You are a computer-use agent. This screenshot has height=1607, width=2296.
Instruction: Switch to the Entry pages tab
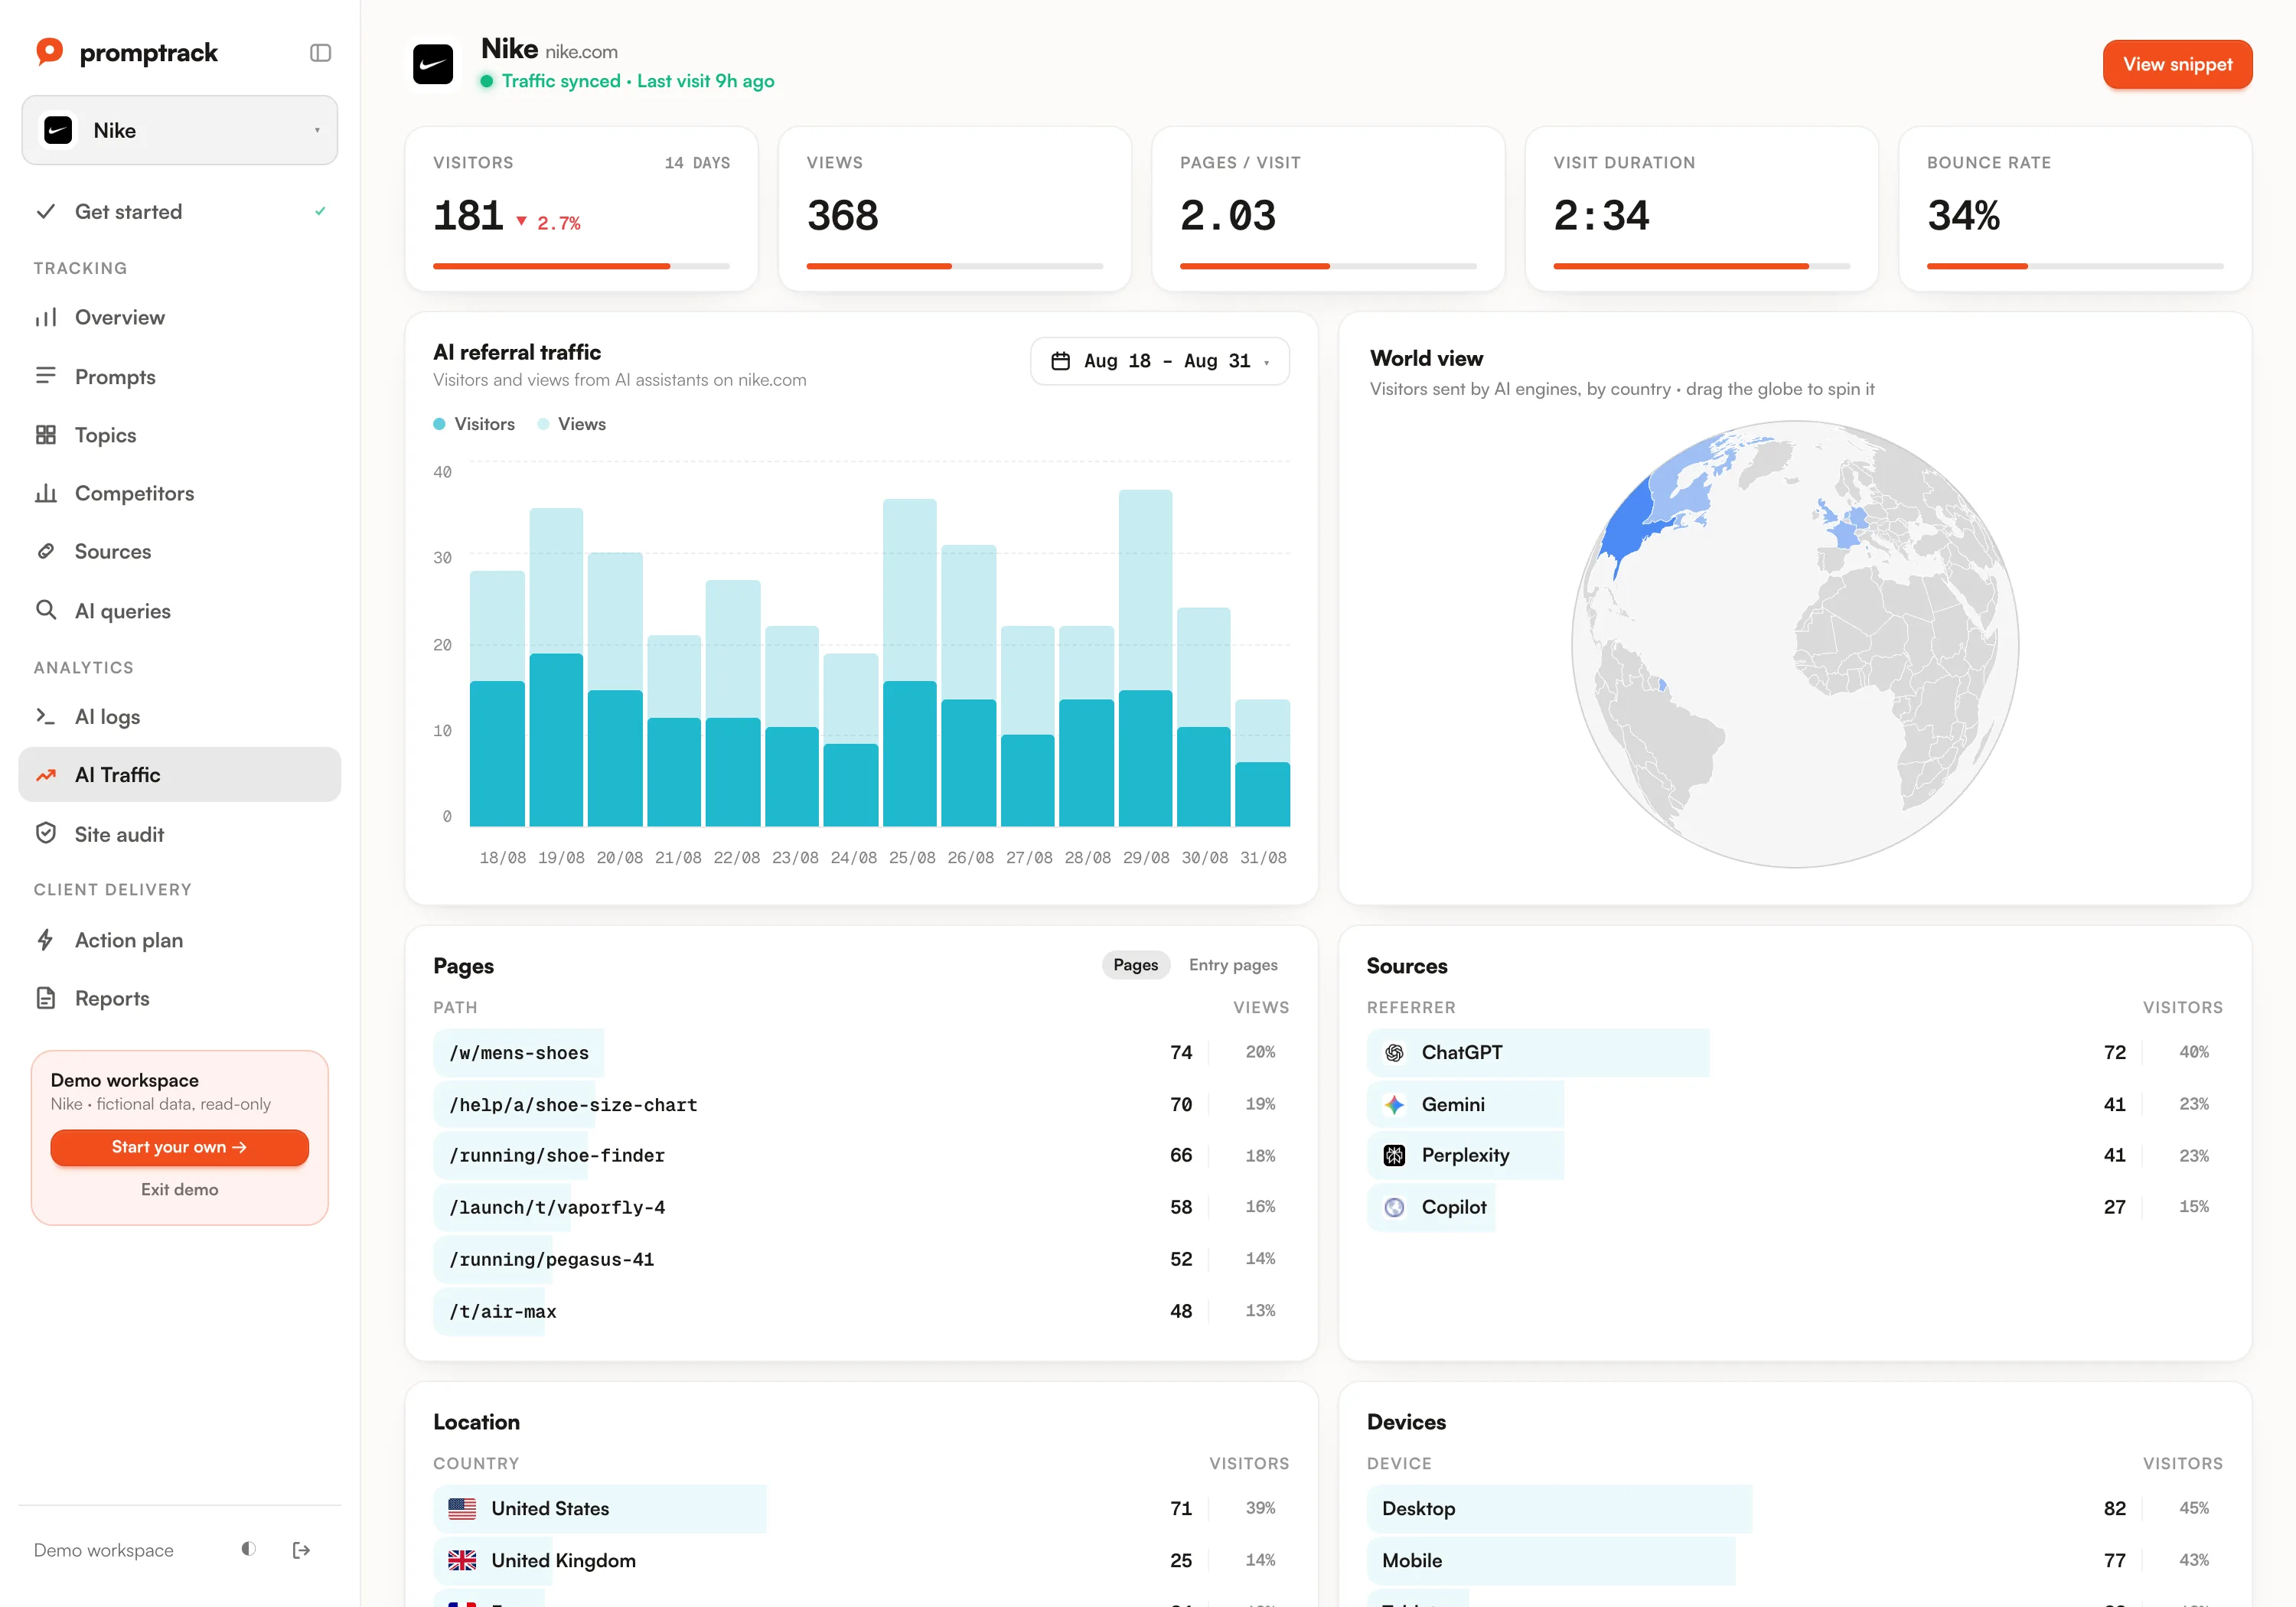tap(1233, 965)
